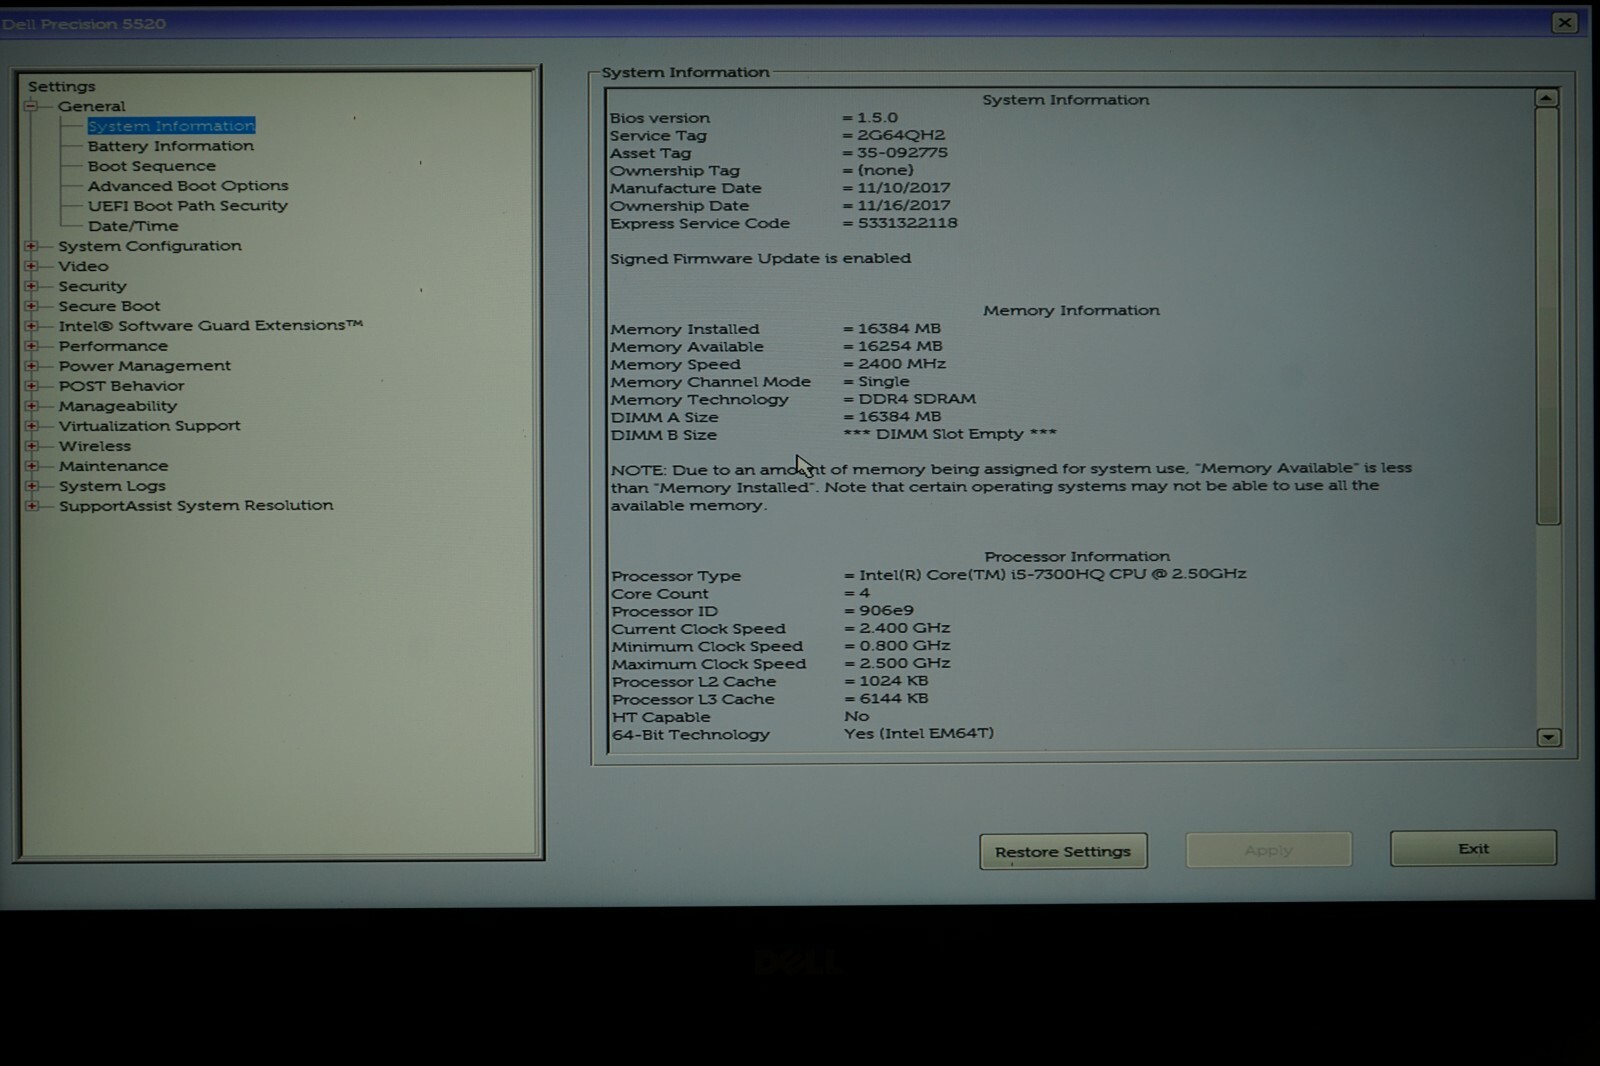Select System Configuration label
This screenshot has height=1066, width=1600.
pos(149,246)
